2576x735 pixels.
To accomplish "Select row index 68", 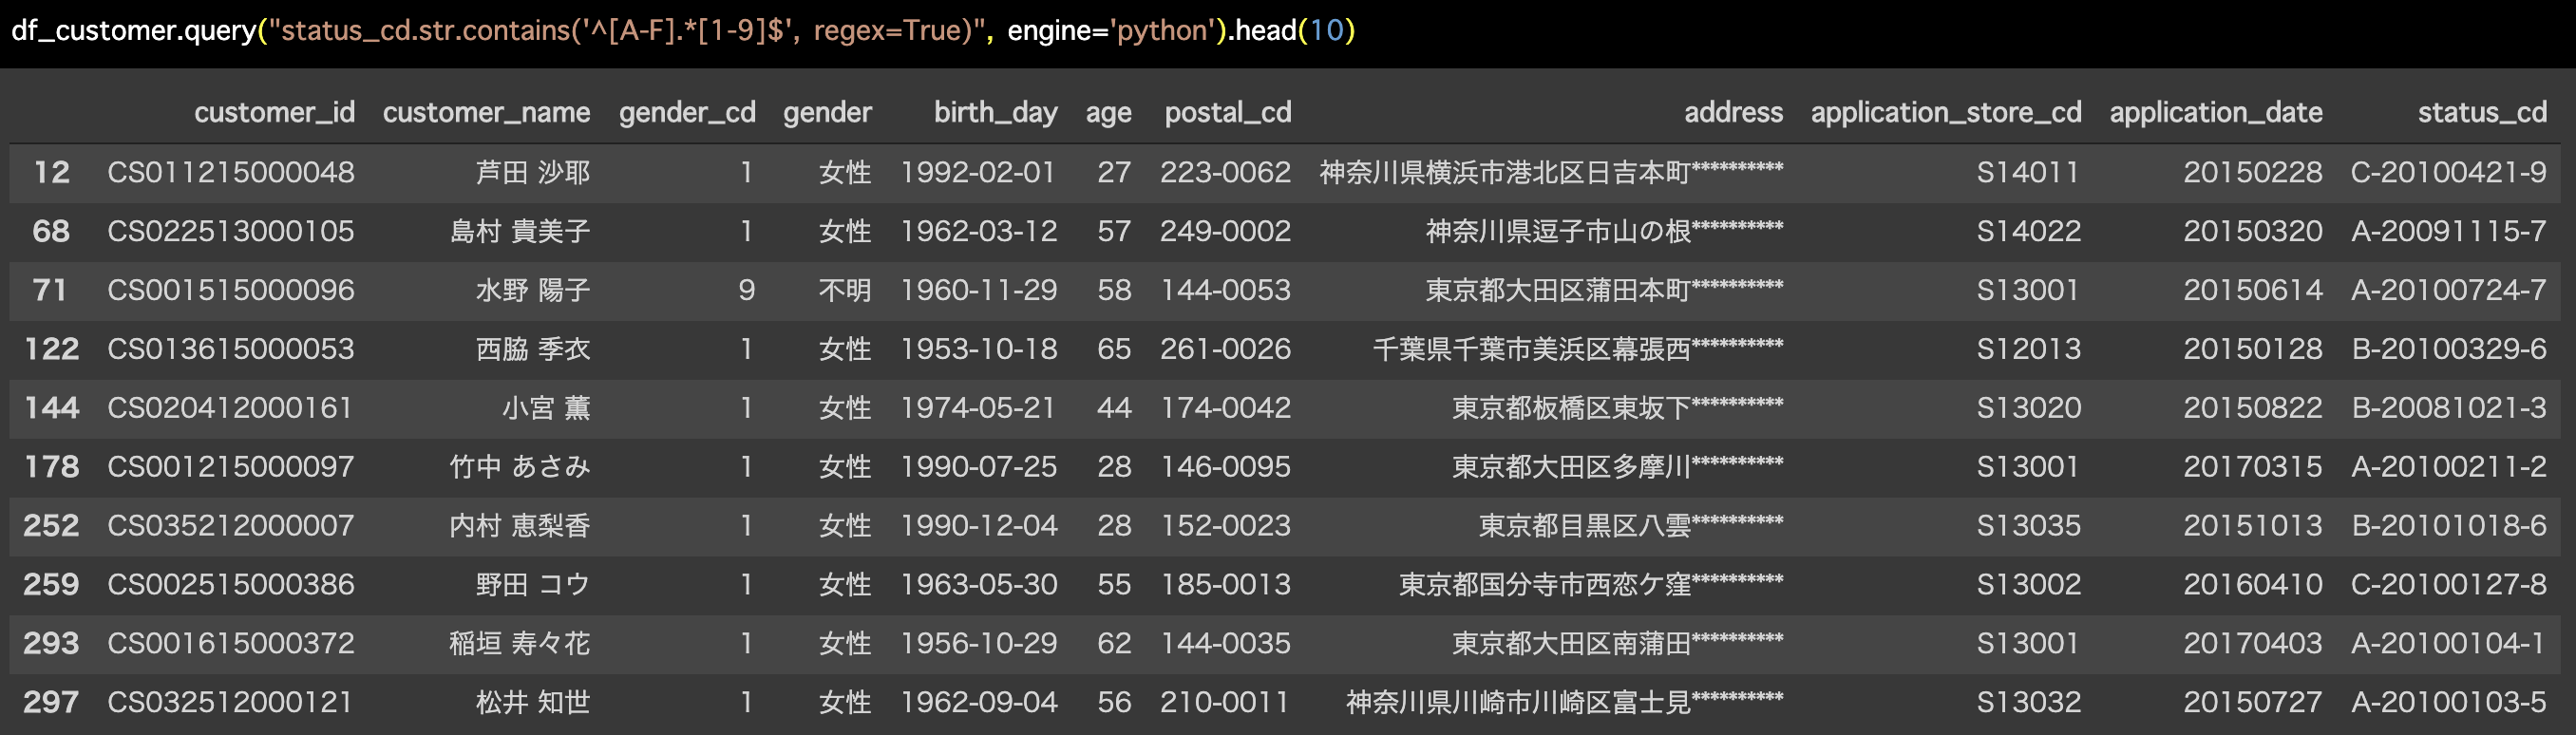I will pyautogui.click(x=51, y=231).
